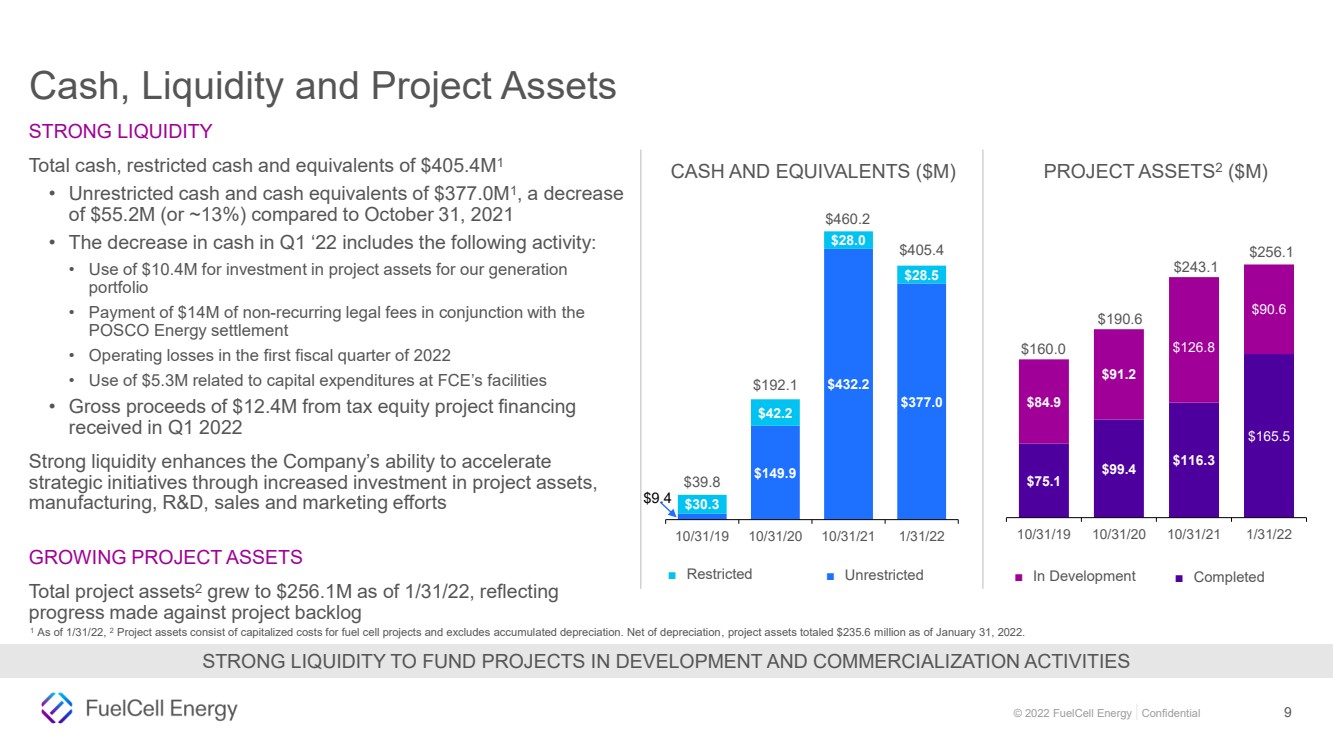Image resolution: width=1333 pixels, height=749 pixels.
Task: Click 1/31/22 on the cash chart axis
Action: (x=921, y=536)
